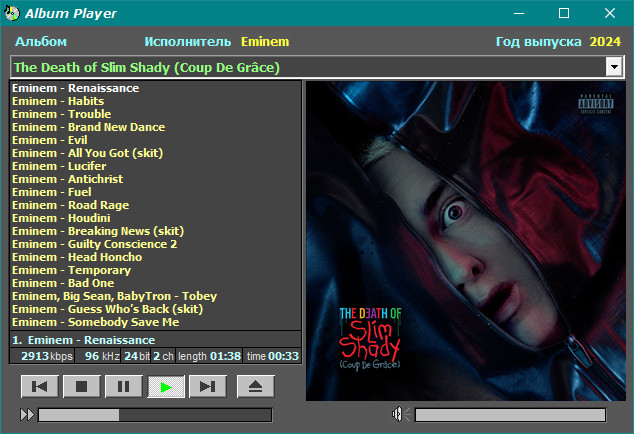Maximize the Album Player window

coord(564,13)
